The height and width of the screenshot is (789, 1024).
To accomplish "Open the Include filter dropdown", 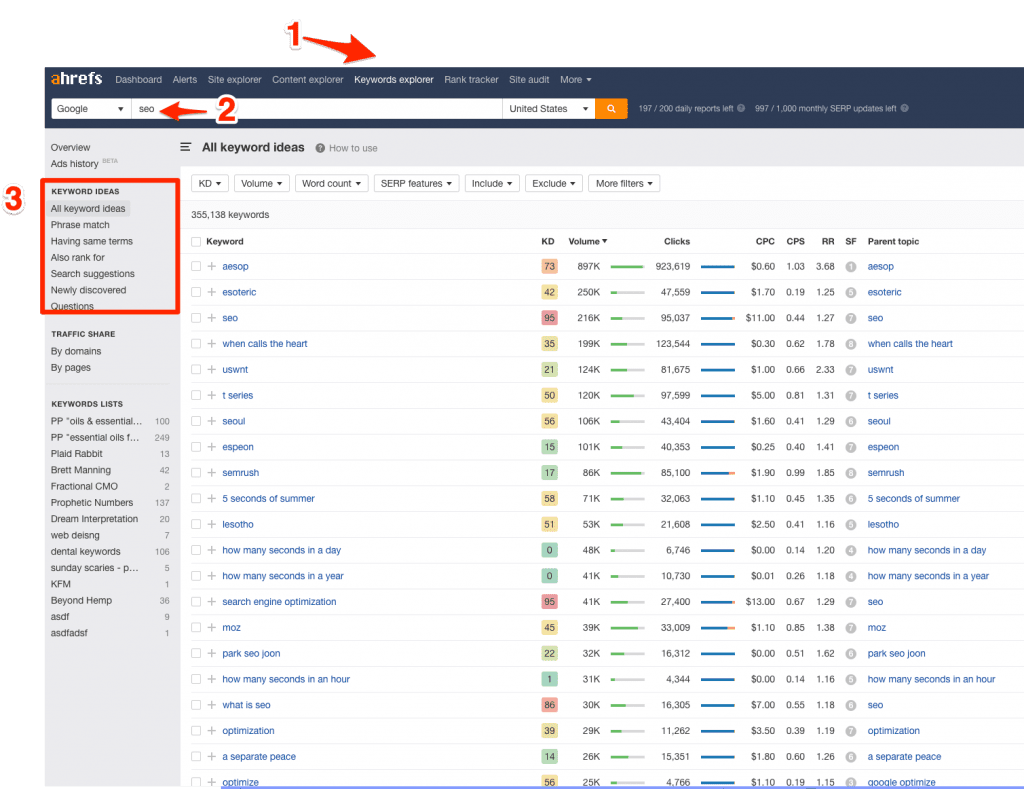I will 492,184.
